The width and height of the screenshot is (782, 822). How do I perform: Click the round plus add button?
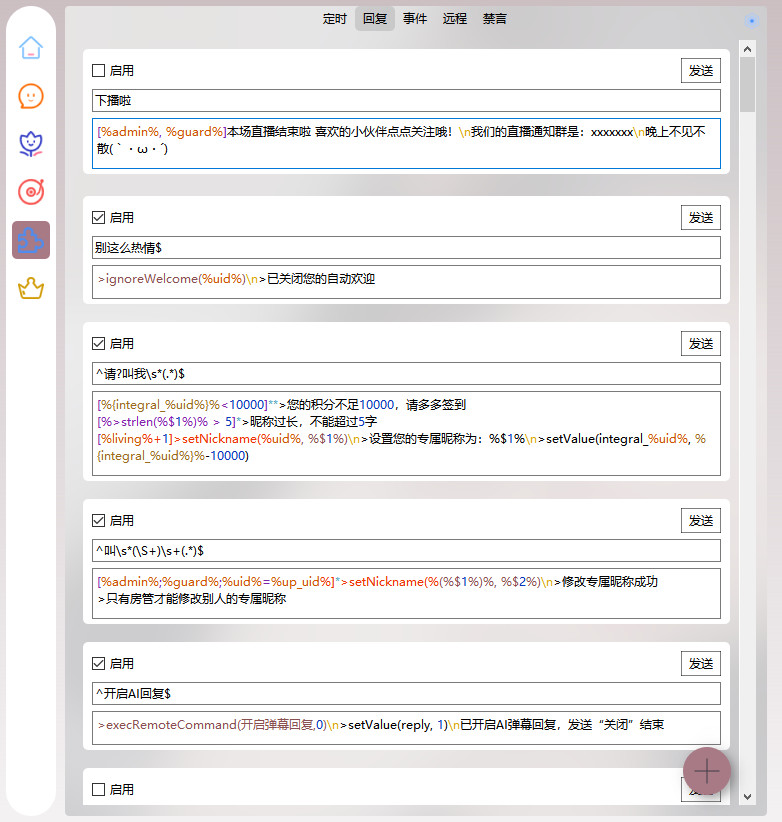707,771
